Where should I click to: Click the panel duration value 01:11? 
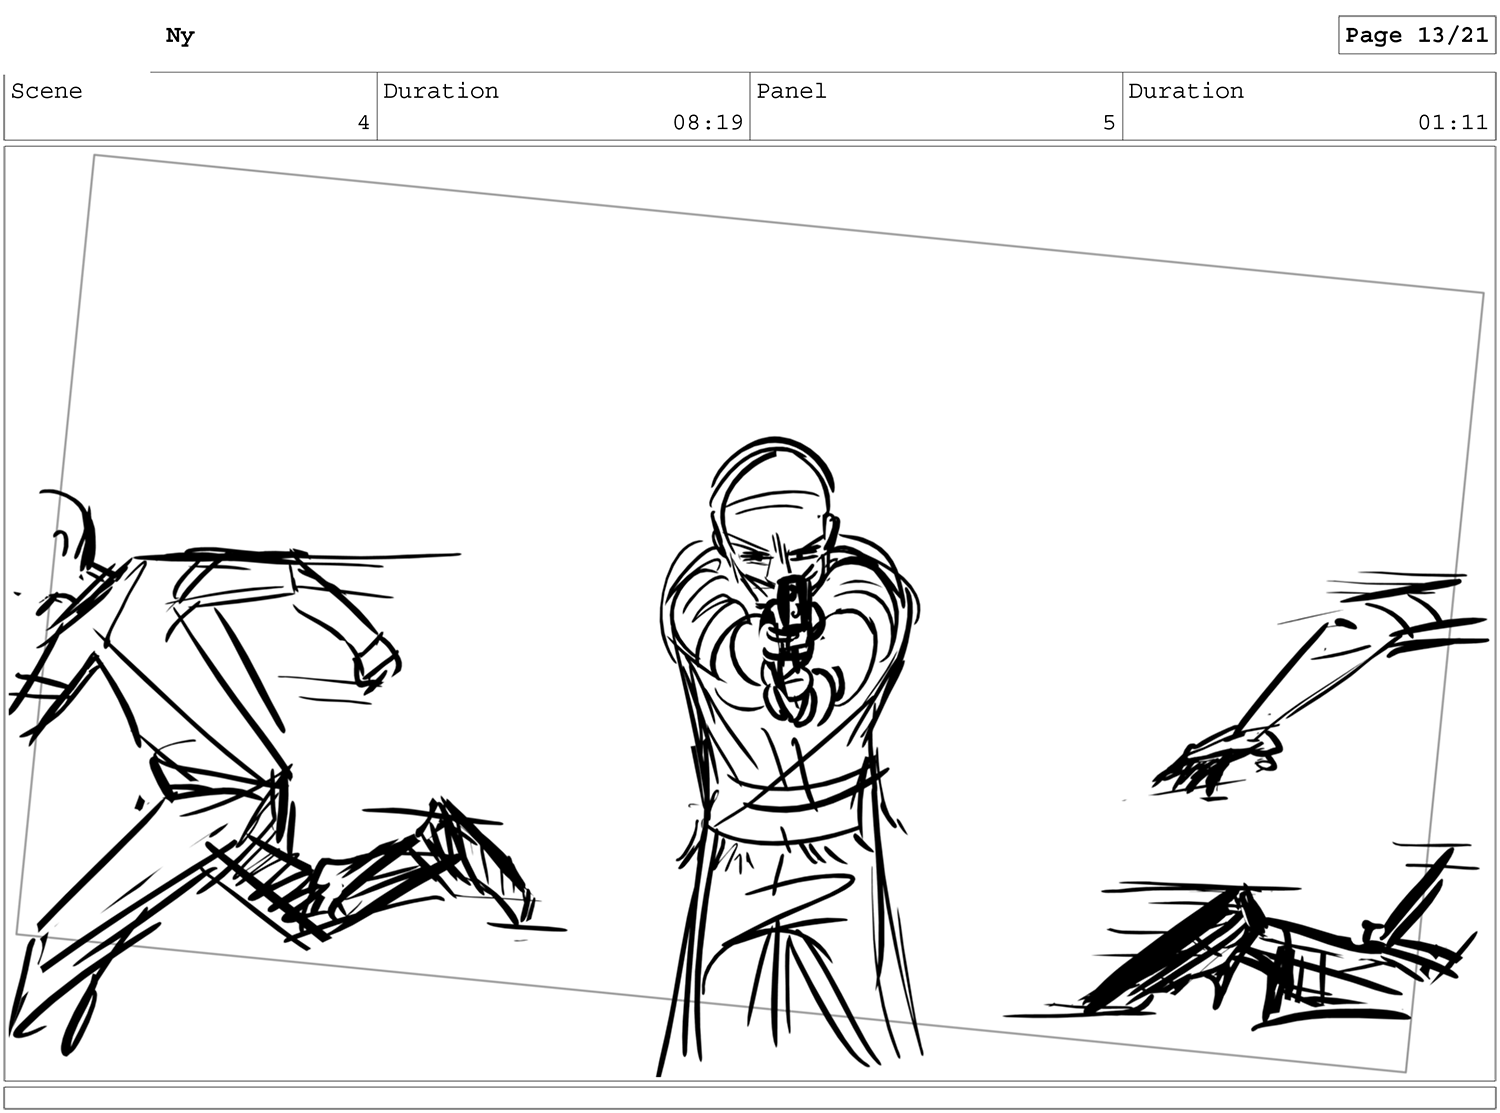click(1452, 122)
